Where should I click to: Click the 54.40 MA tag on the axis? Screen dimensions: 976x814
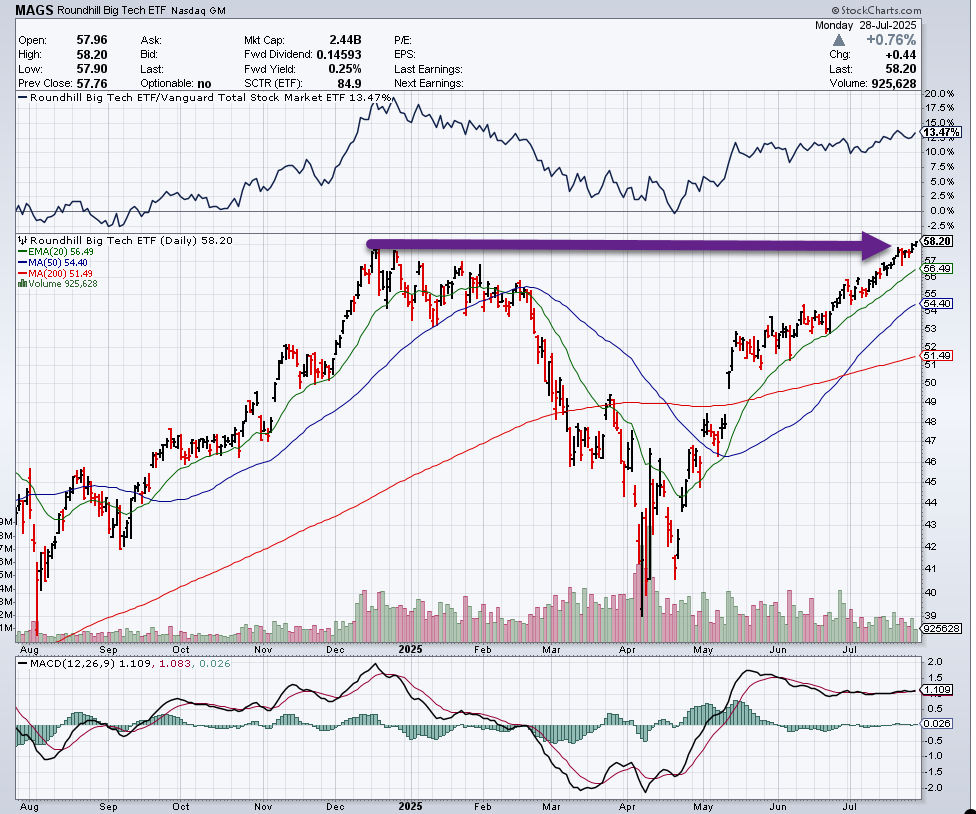click(x=937, y=304)
